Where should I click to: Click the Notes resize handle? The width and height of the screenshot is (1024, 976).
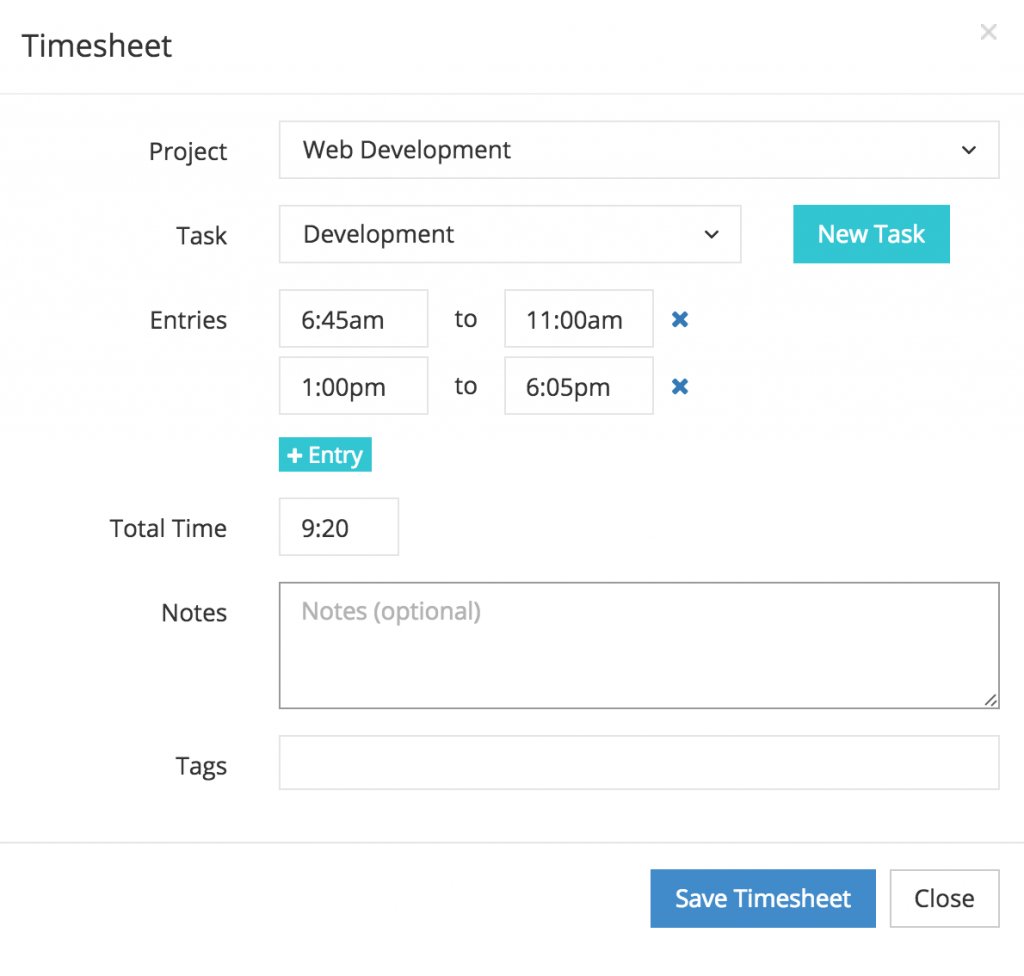coord(993,701)
